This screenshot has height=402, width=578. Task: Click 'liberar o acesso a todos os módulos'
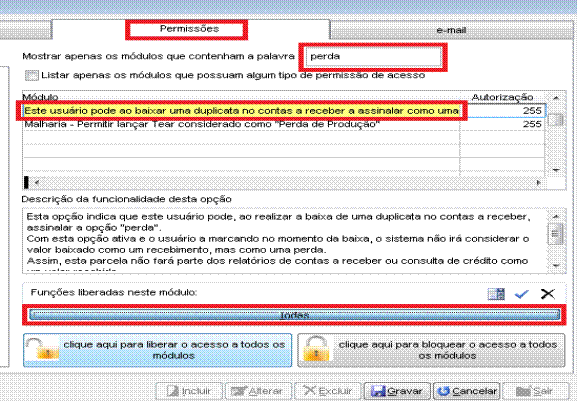157,350
